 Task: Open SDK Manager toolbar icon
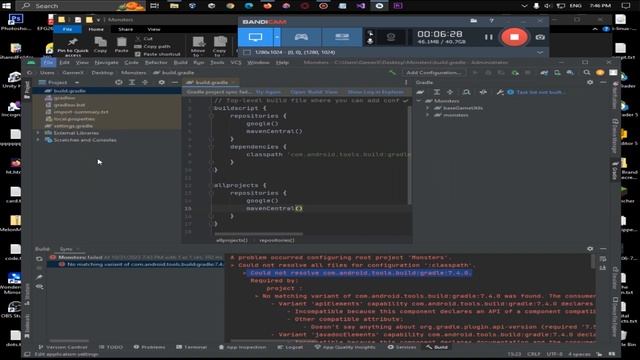click(570, 73)
